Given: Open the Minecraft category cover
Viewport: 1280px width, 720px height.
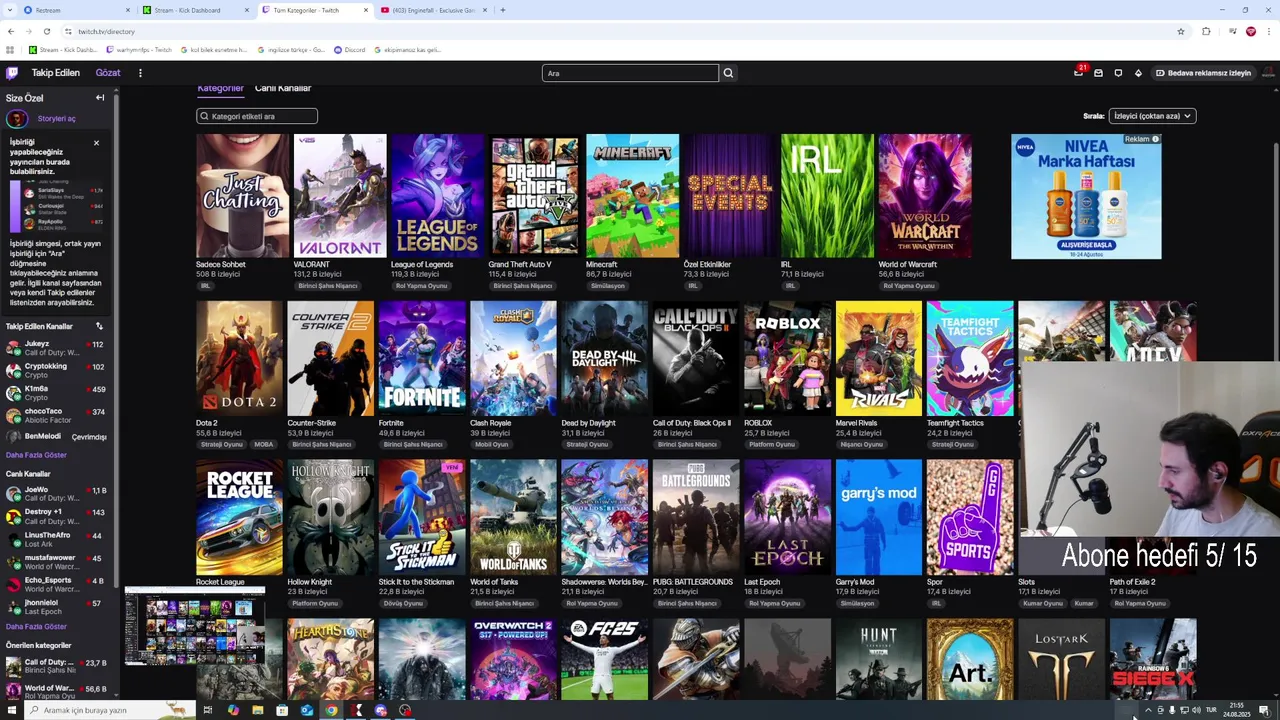Looking at the screenshot, I should pyautogui.click(x=632, y=196).
